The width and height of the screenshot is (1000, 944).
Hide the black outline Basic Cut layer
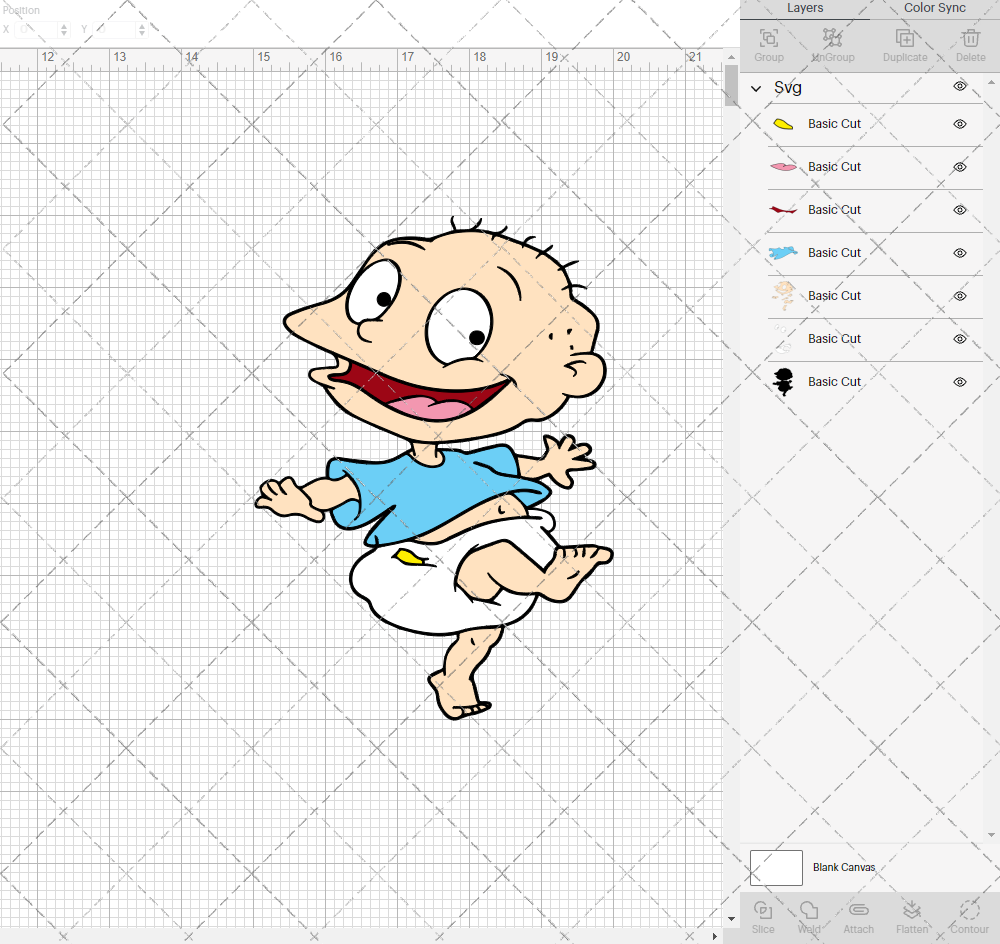(960, 382)
